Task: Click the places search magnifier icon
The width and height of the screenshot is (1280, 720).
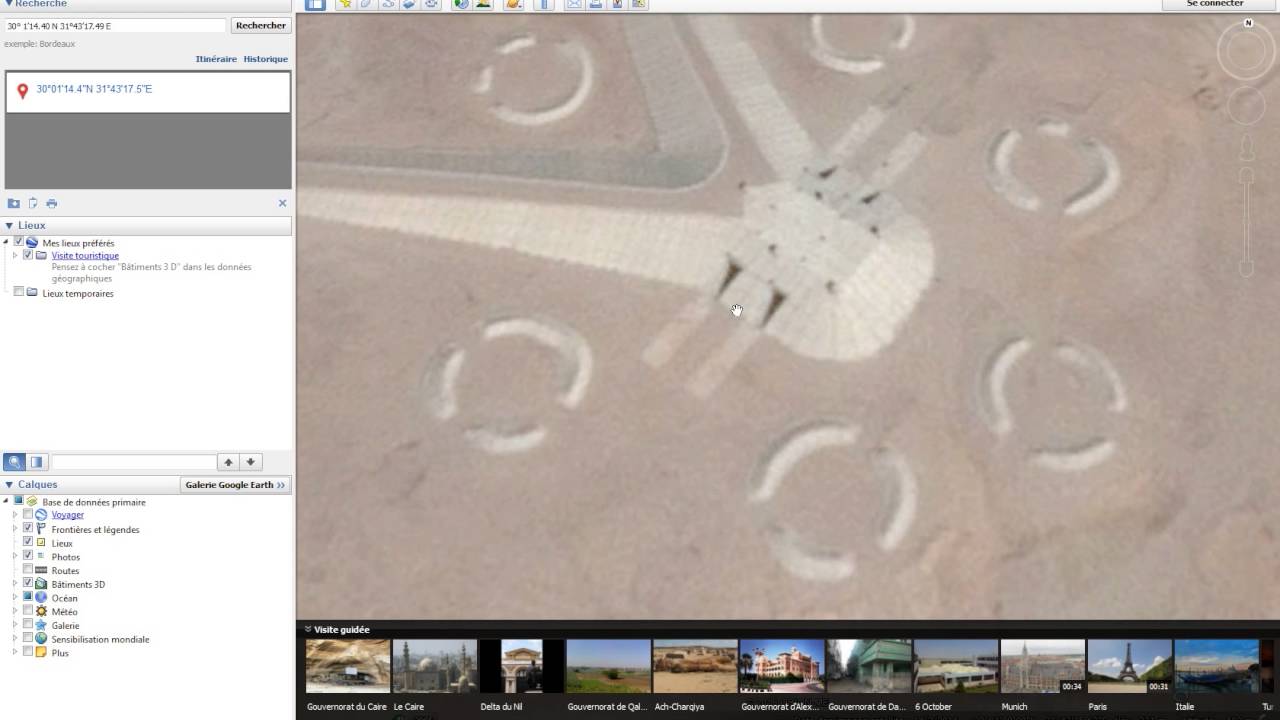Action: coord(14,462)
